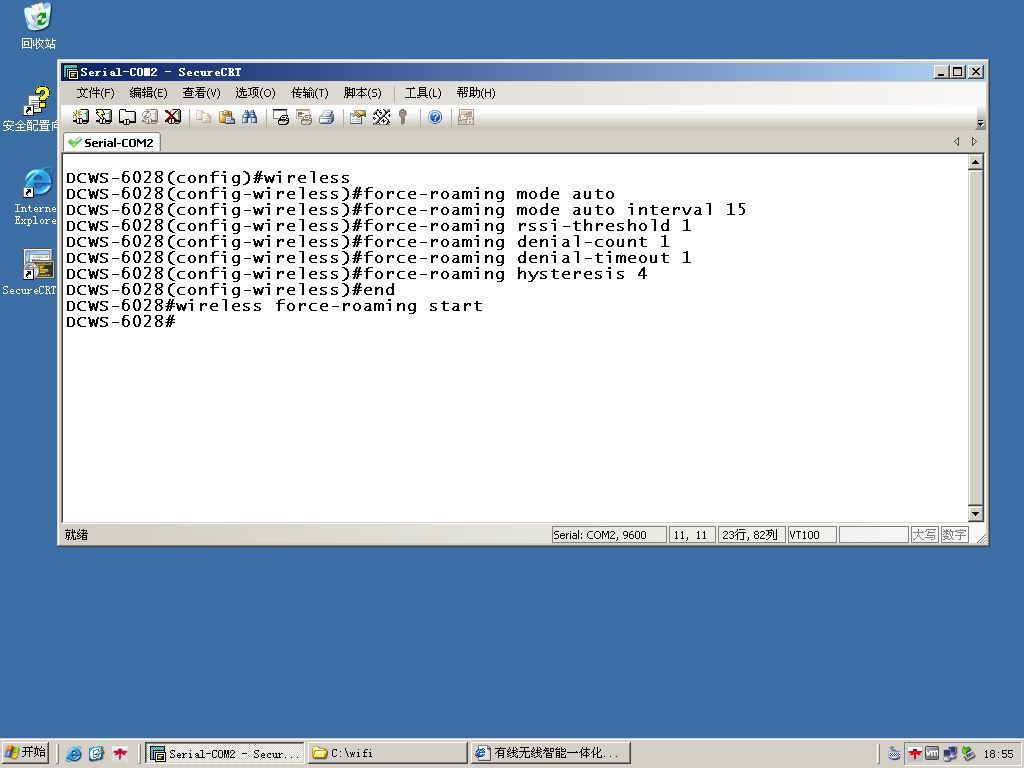This screenshot has width=1024, height=768.
Task: Click the red dragonfly quick launch icon
Action: point(120,754)
